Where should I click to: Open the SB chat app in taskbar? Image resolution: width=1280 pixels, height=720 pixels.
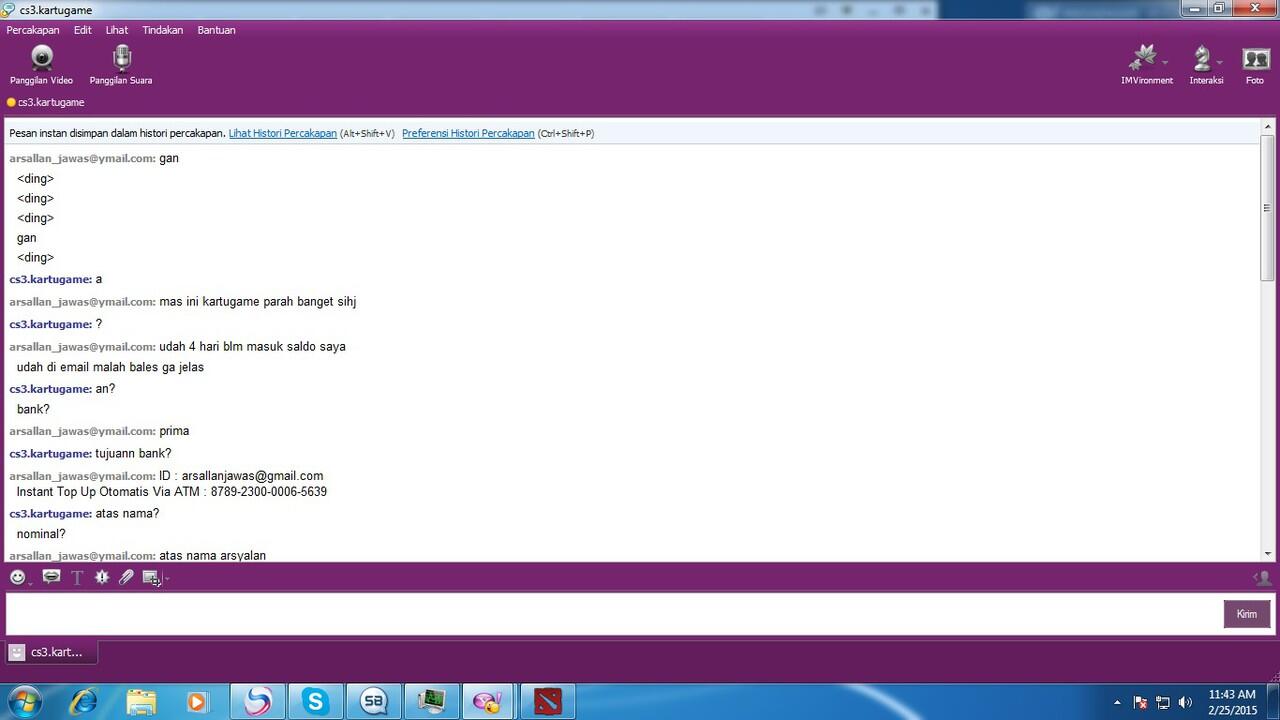[374, 701]
